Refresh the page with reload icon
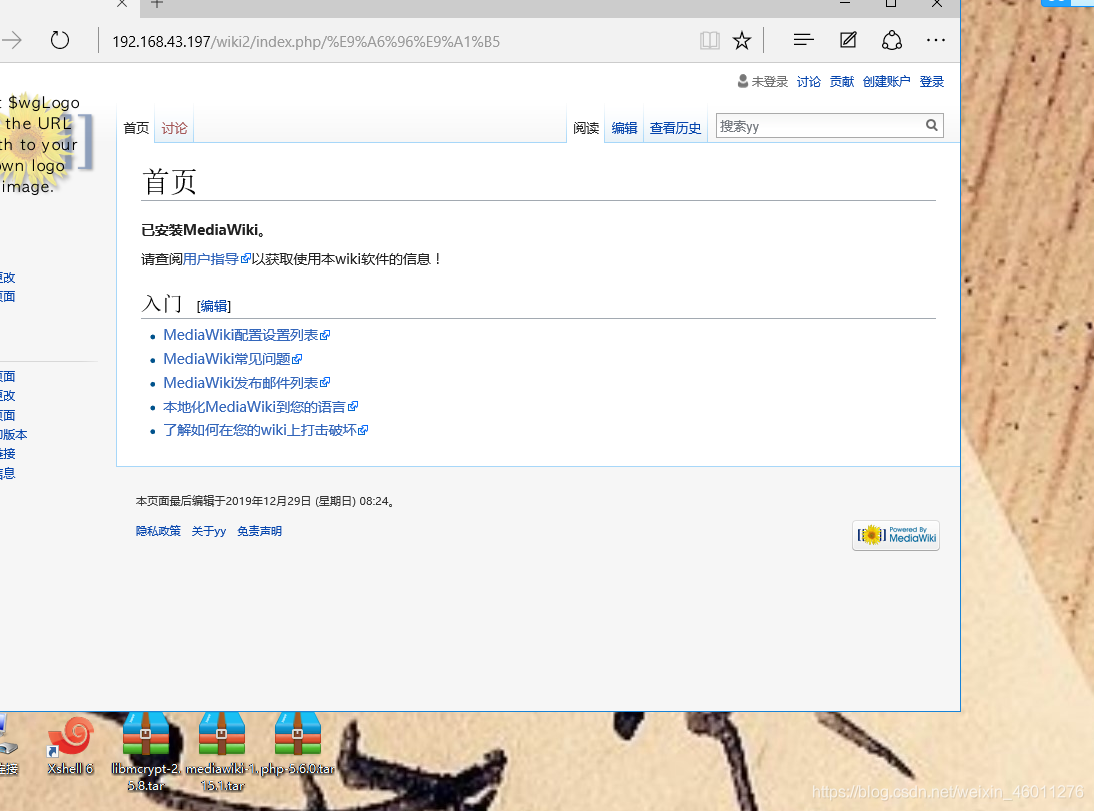The image size is (1094, 811). pos(60,40)
